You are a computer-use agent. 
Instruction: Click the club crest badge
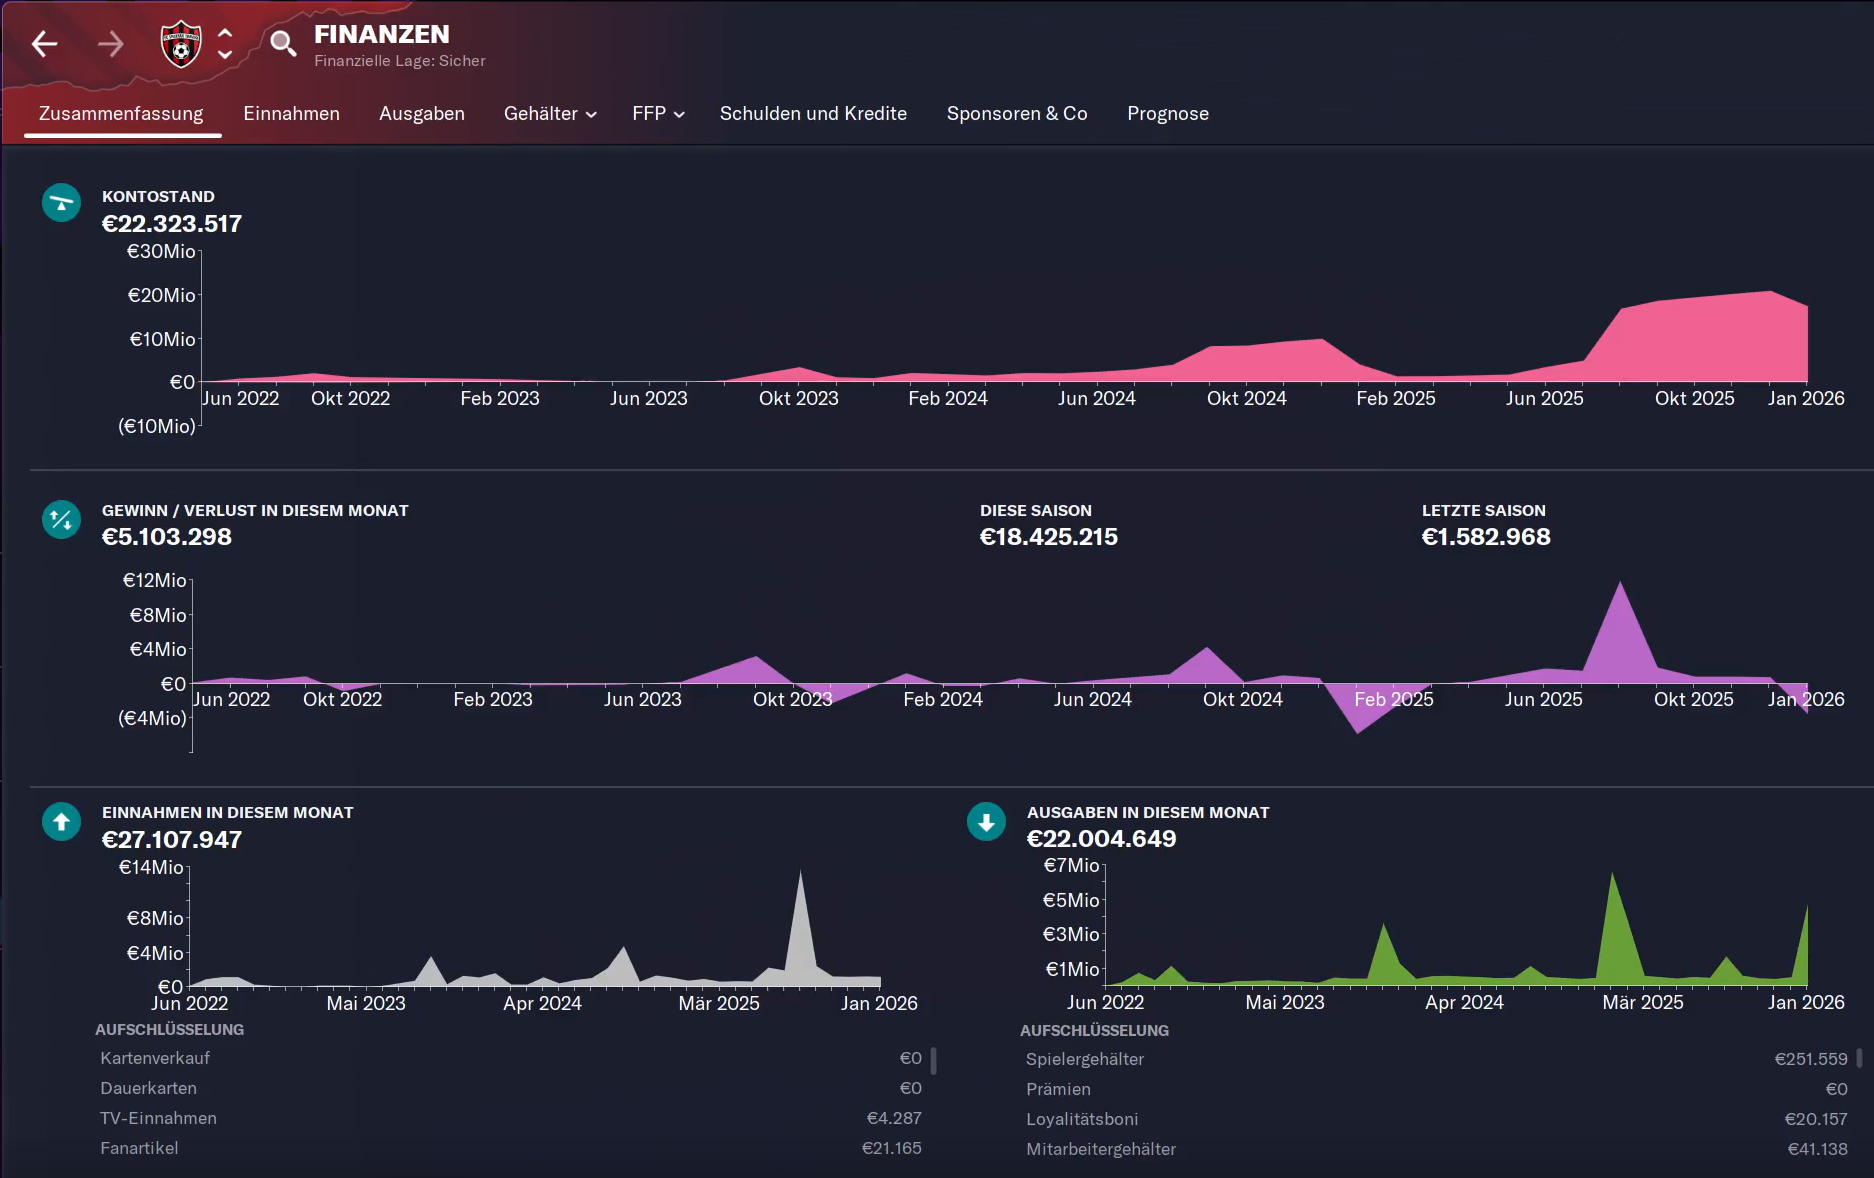[181, 44]
